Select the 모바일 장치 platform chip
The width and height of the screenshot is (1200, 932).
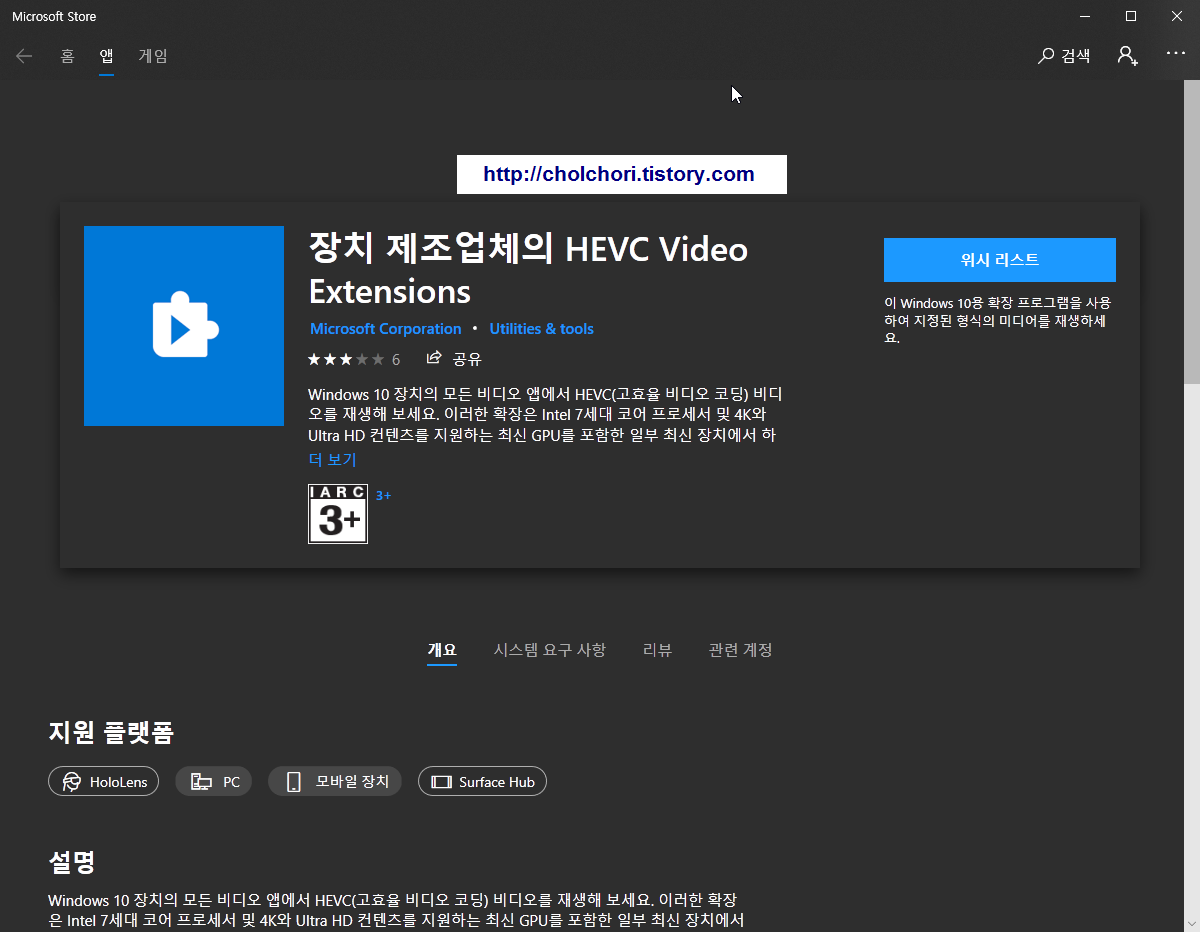tap(335, 782)
